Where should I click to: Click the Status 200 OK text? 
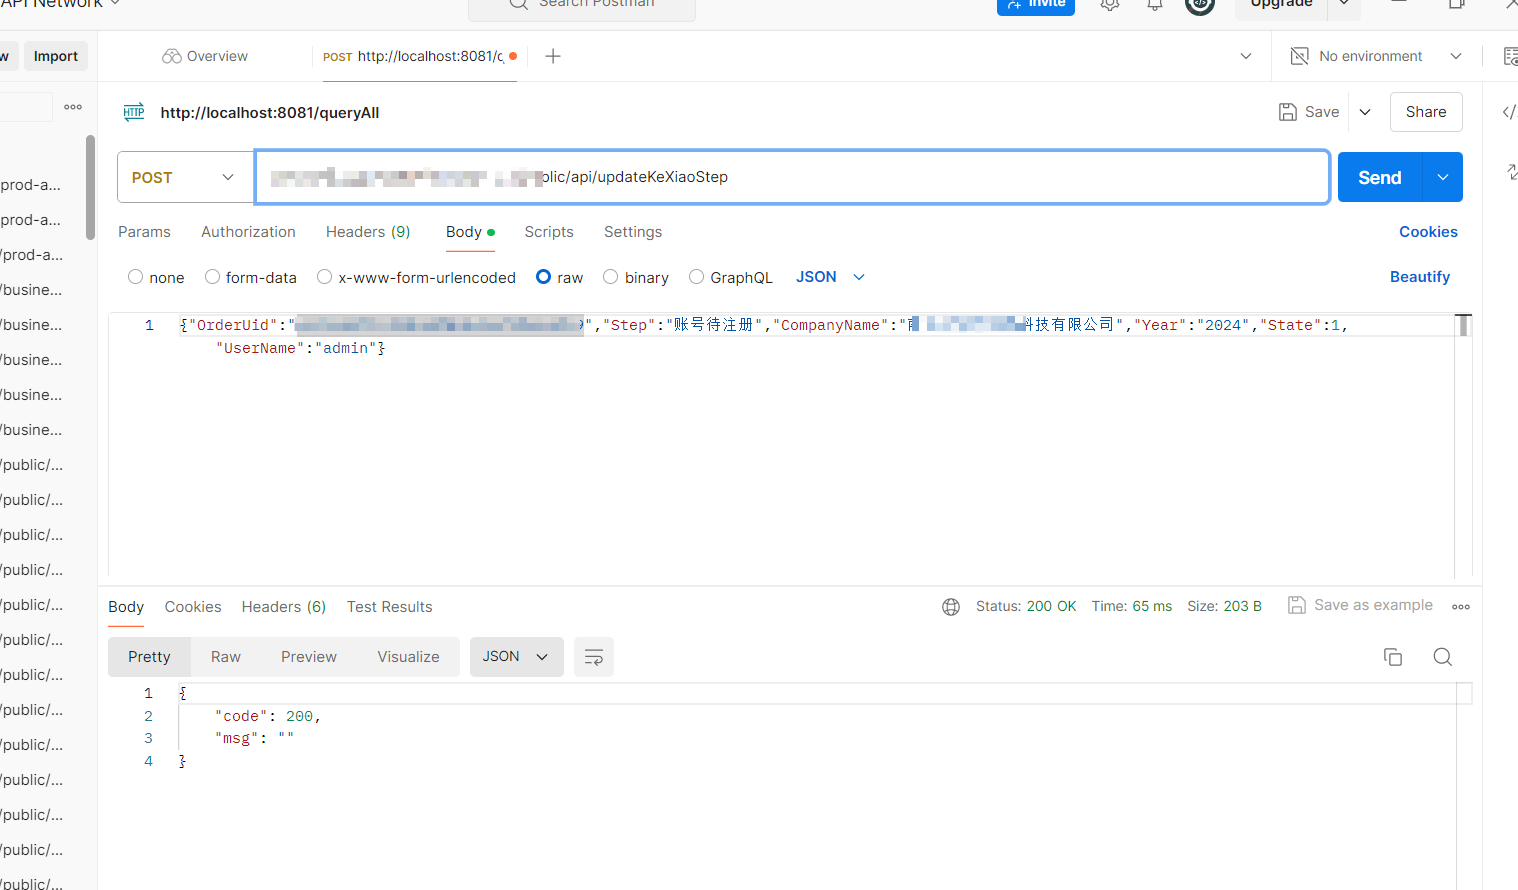(1026, 607)
